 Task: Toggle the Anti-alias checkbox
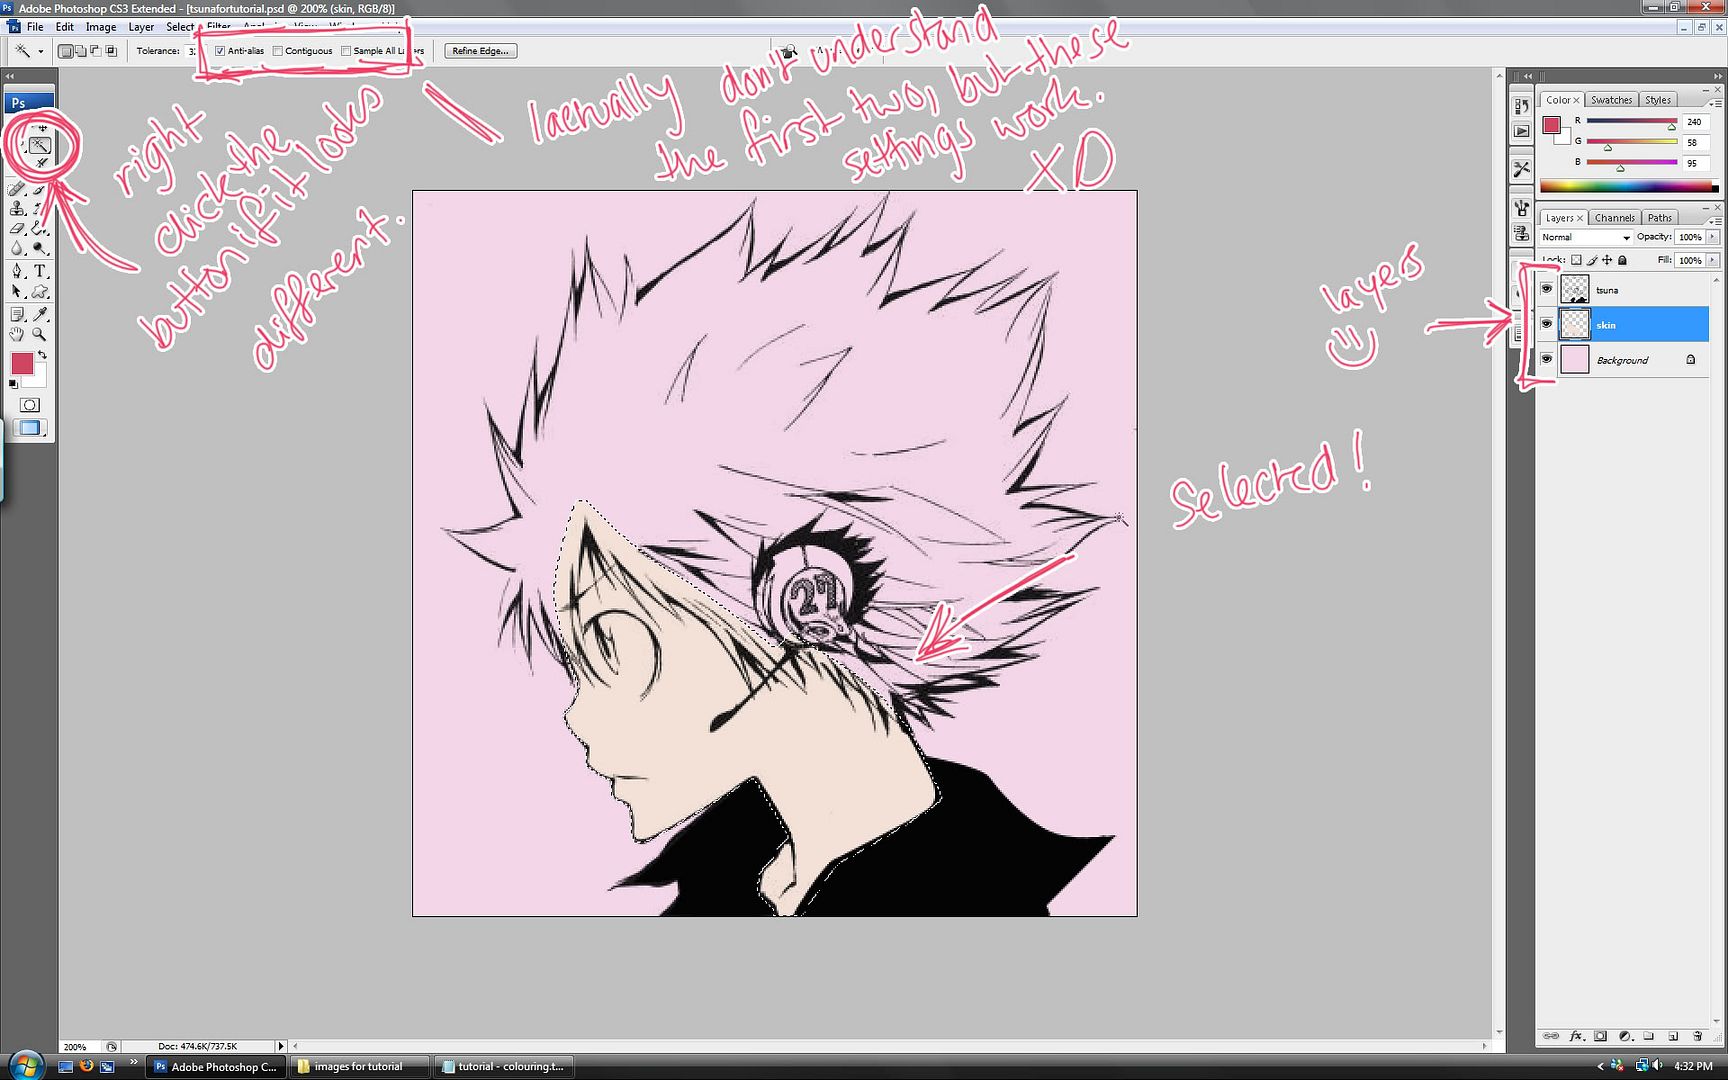pyautogui.click(x=220, y=51)
